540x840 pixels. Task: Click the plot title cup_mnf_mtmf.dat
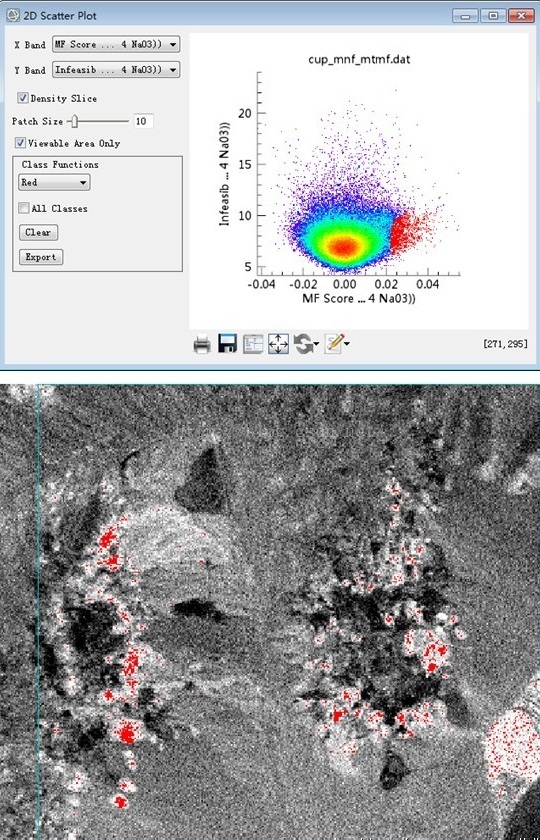point(359,59)
